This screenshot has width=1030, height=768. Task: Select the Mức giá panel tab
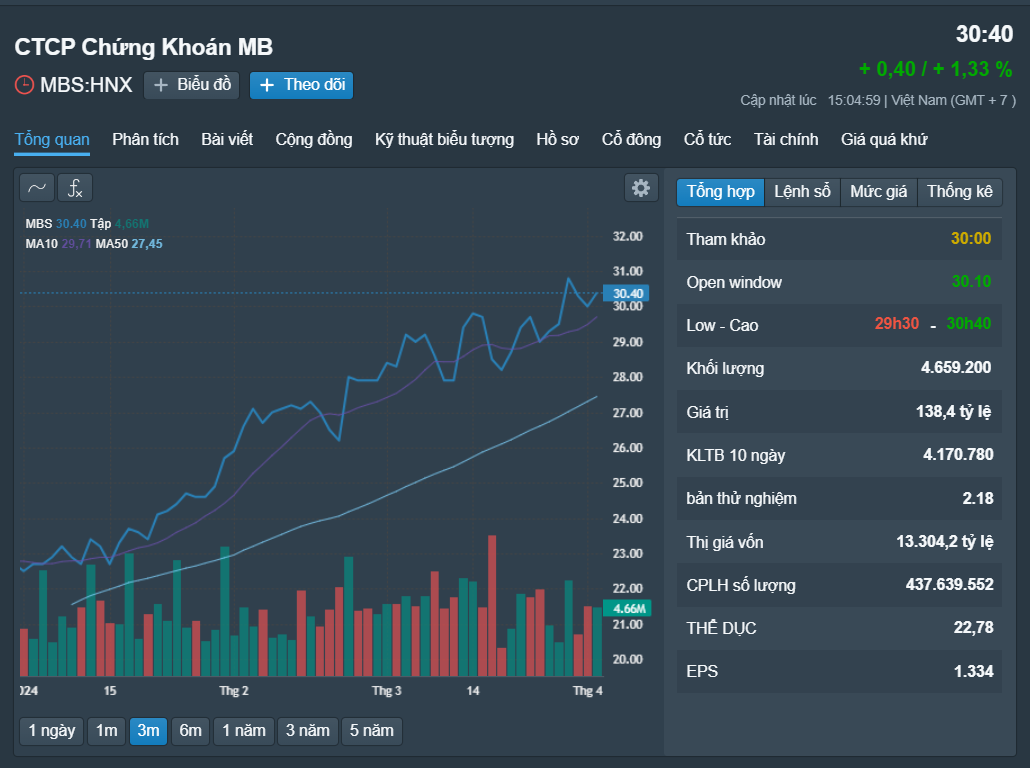878,192
